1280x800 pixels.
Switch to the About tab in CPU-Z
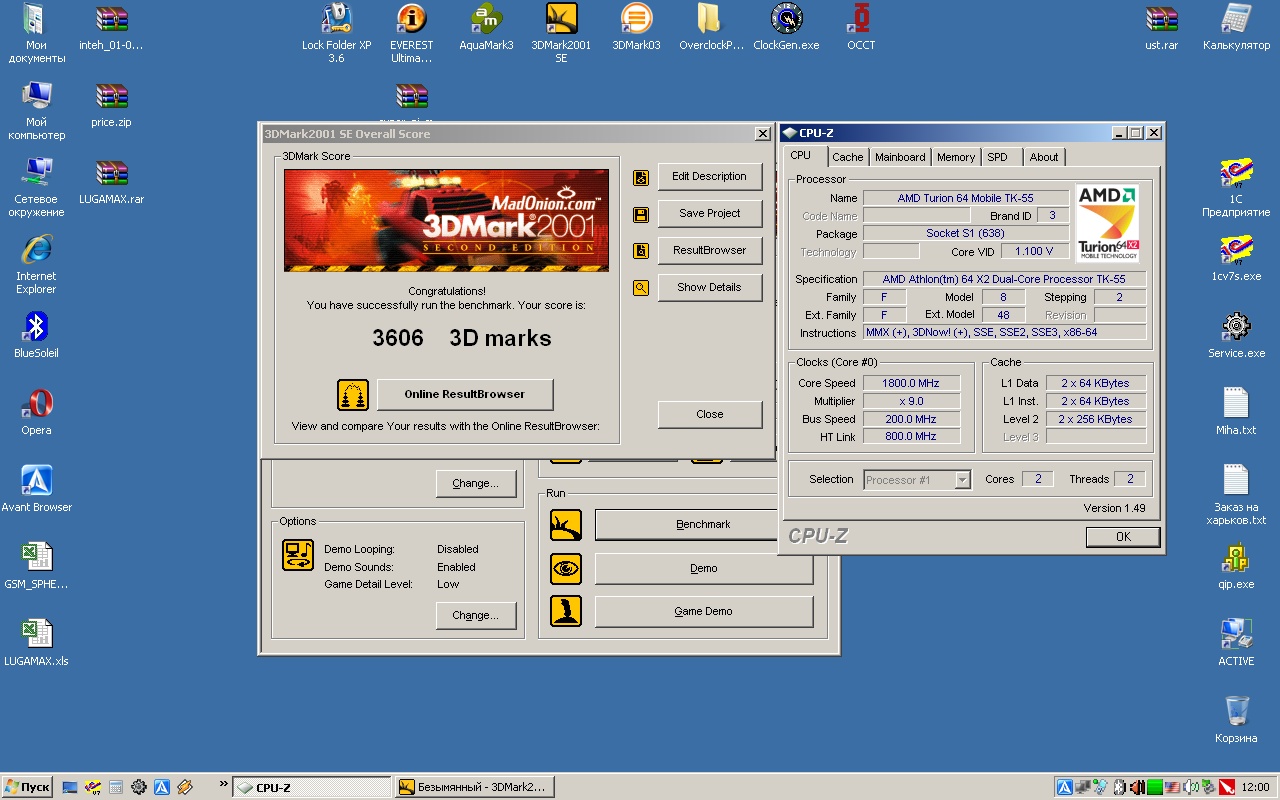(x=1044, y=157)
